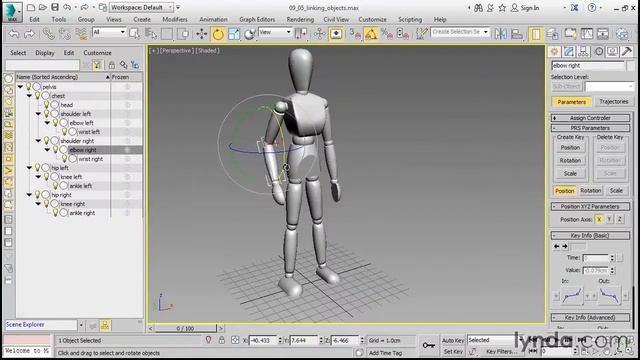The height and width of the screenshot is (360, 640).
Task: Toggle the 3D Snaps icon
Action: click(355, 34)
